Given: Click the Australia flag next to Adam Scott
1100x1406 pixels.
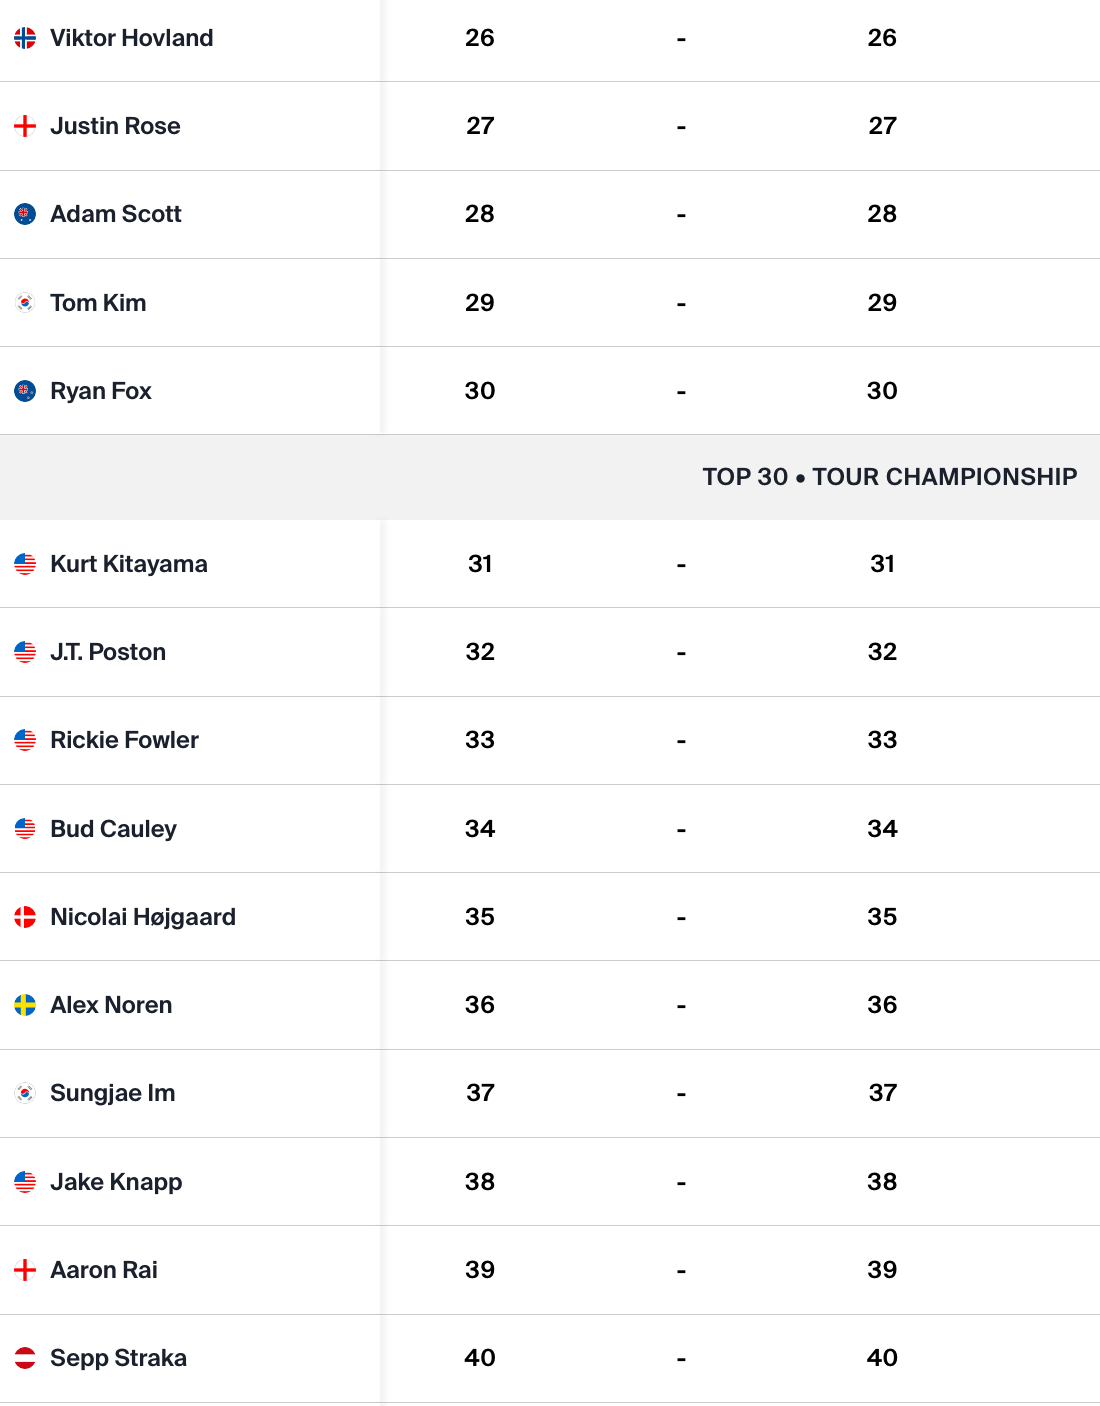Looking at the screenshot, I should coord(25,214).
